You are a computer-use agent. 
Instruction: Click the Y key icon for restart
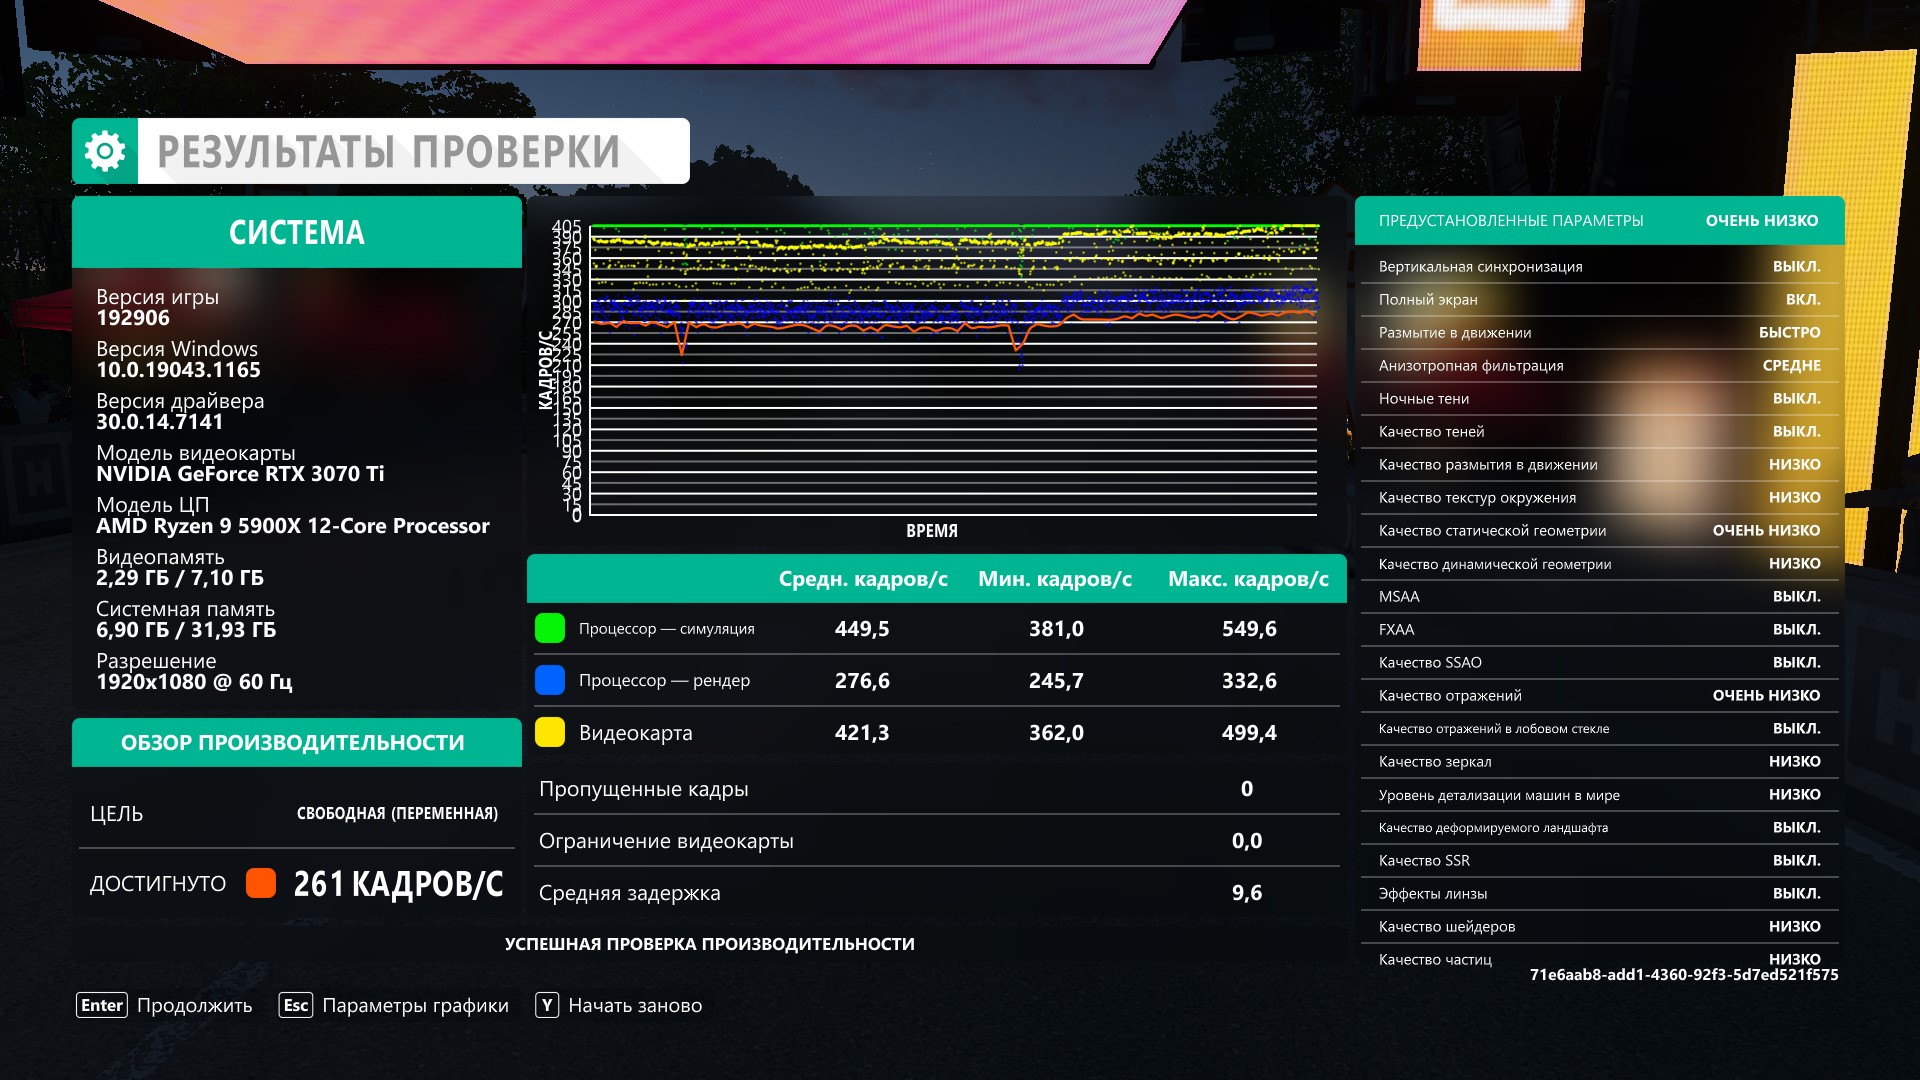pos(547,1005)
